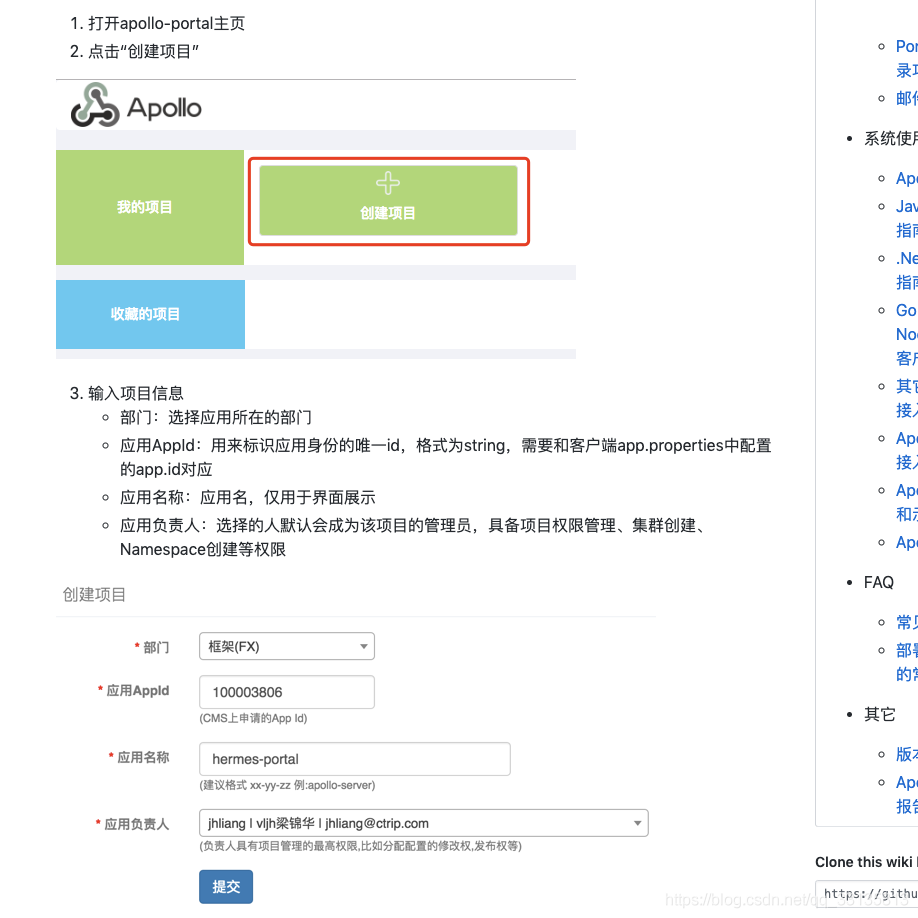The width and height of the screenshot is (918, 918).
Task: Click the first Por sidebar link
Action: click(906, 45)
